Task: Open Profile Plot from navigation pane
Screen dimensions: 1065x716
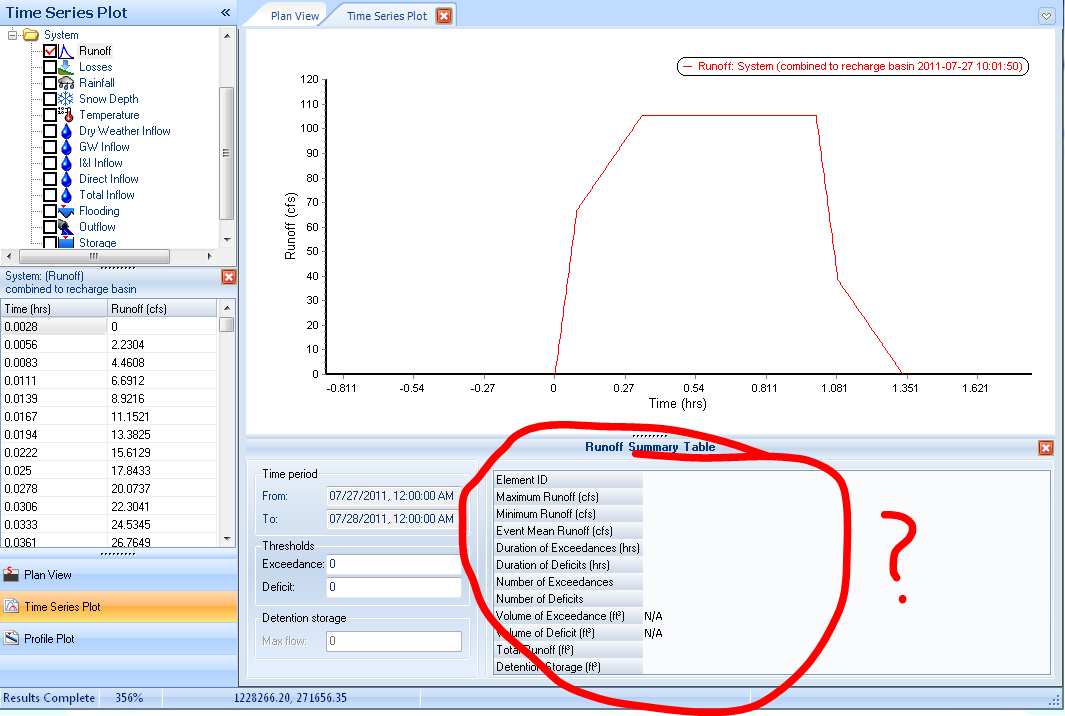Action: coord(119,639)
